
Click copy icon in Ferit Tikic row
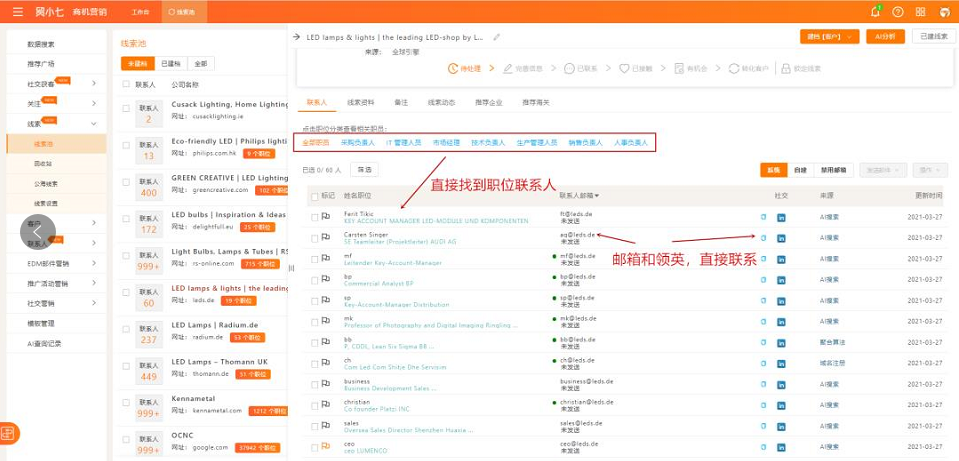point(763,217)
